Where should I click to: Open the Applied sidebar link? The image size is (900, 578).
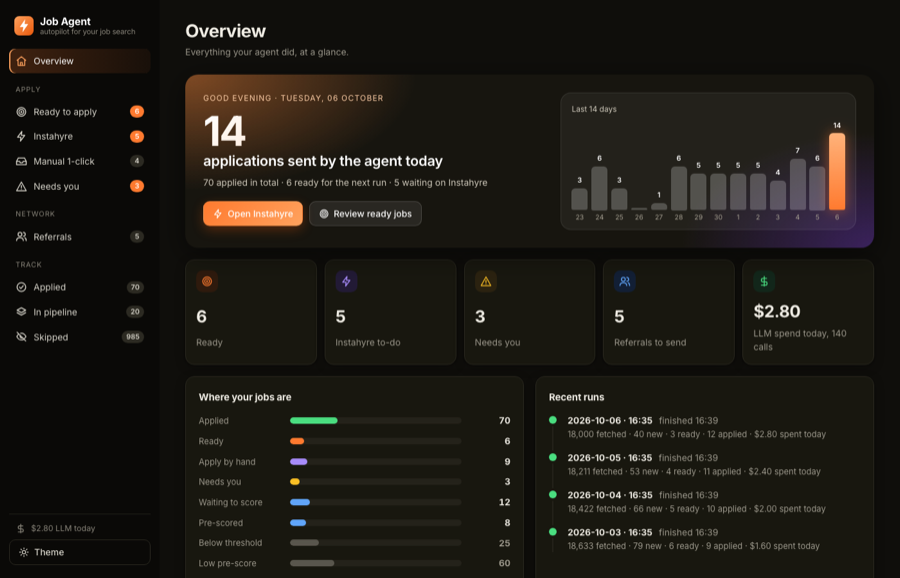pos(80,287)
